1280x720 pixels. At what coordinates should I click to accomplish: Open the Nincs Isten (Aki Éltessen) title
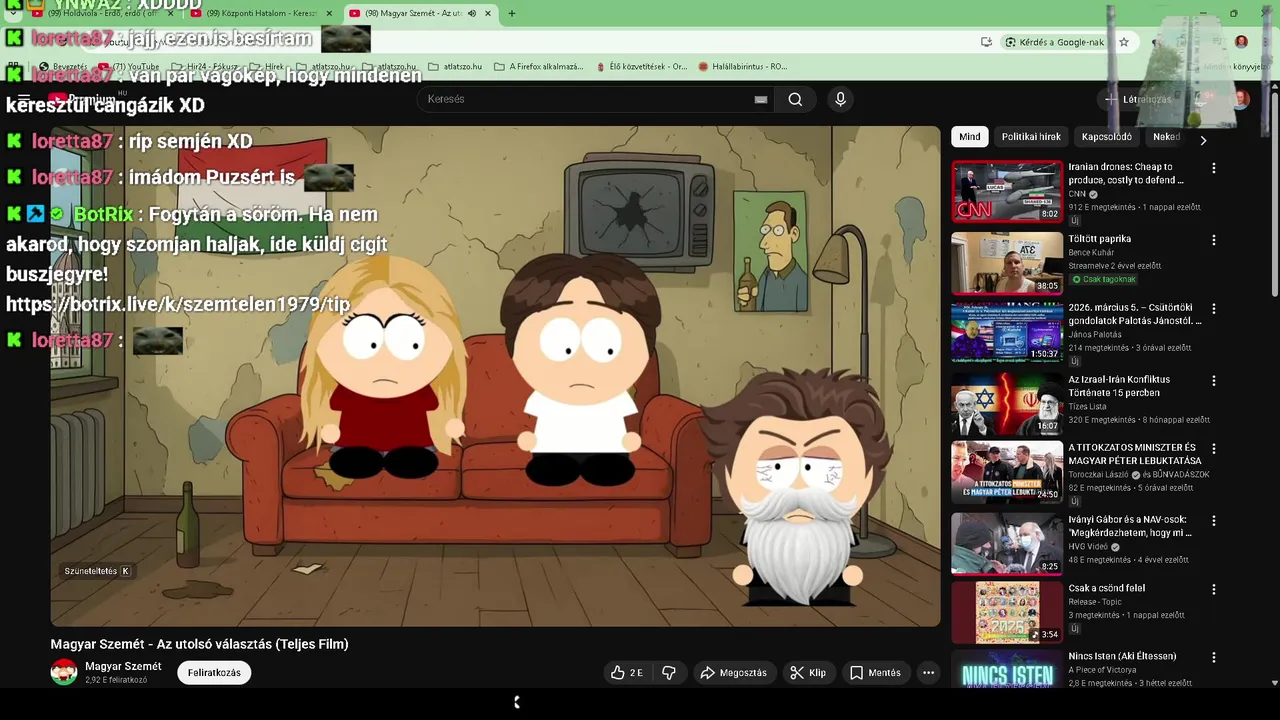(x=1122, y=656)
